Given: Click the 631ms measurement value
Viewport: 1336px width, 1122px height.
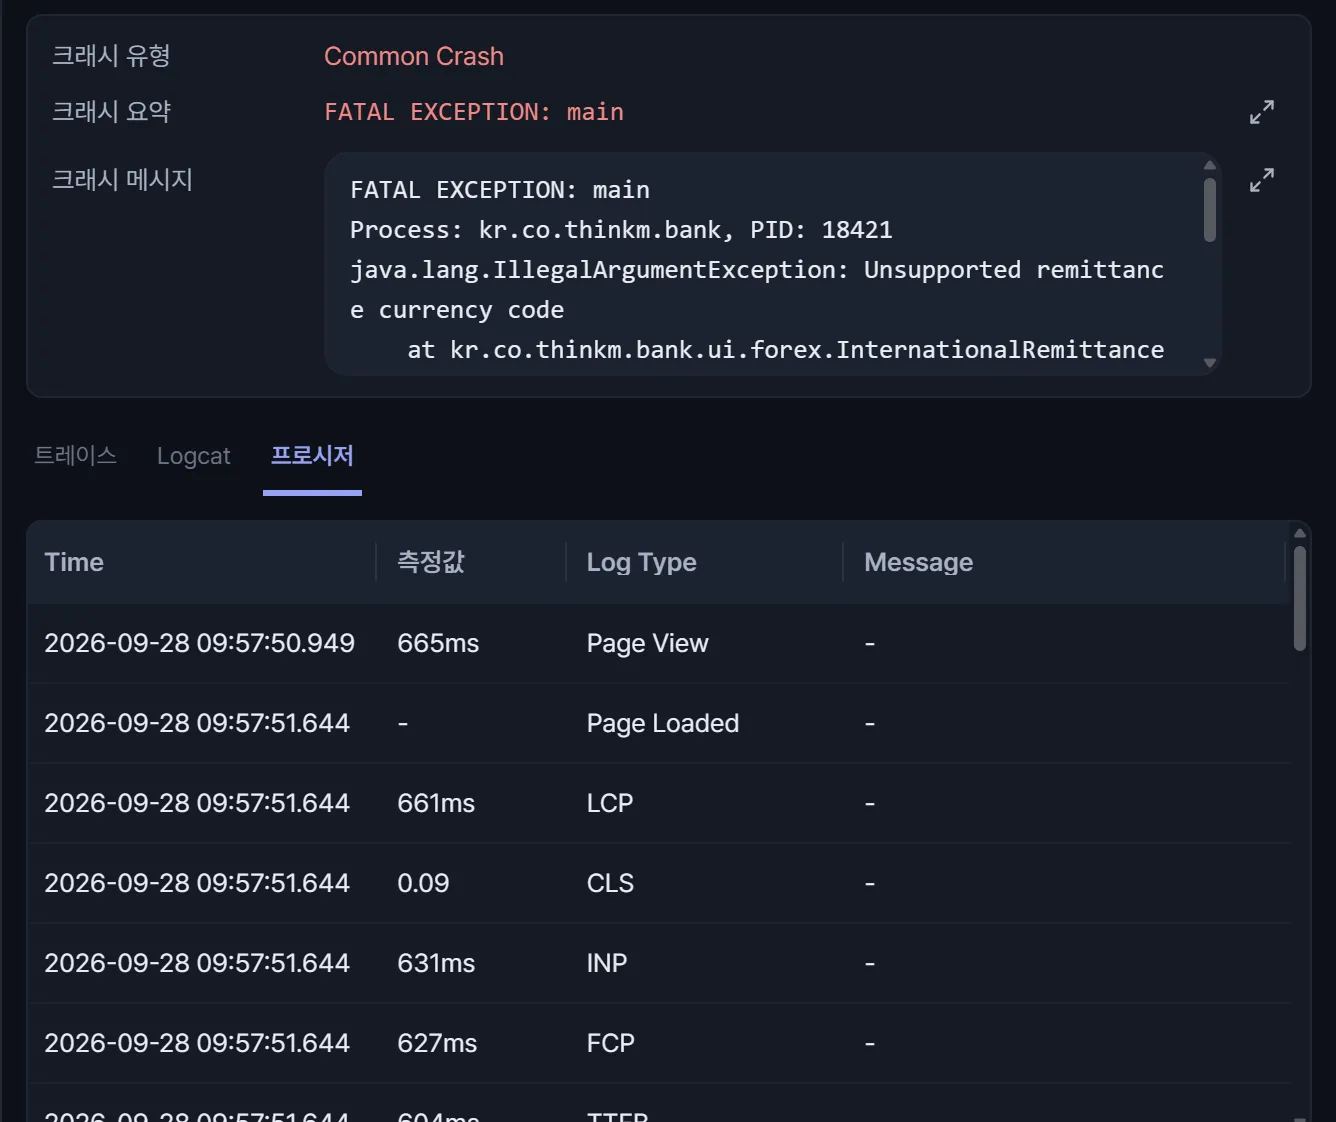Looking at the screenshot, I should pyautogui.click(x=436, y=963).
